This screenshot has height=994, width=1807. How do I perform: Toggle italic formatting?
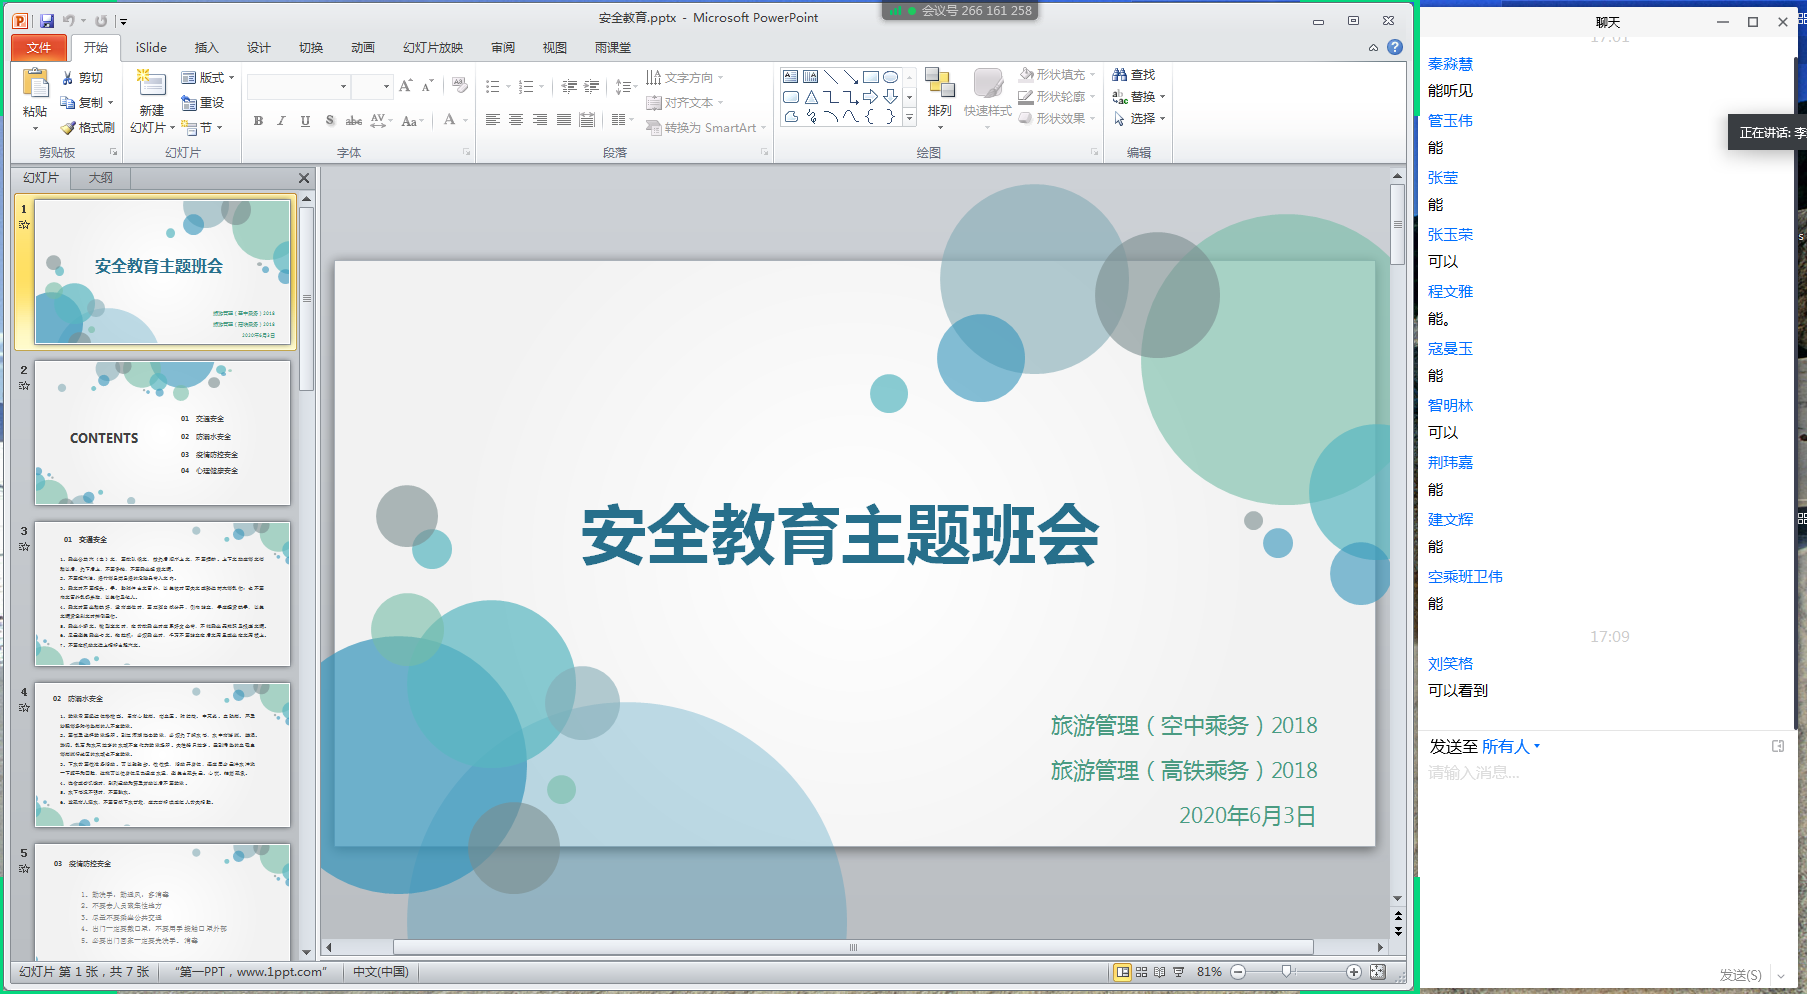281,121
